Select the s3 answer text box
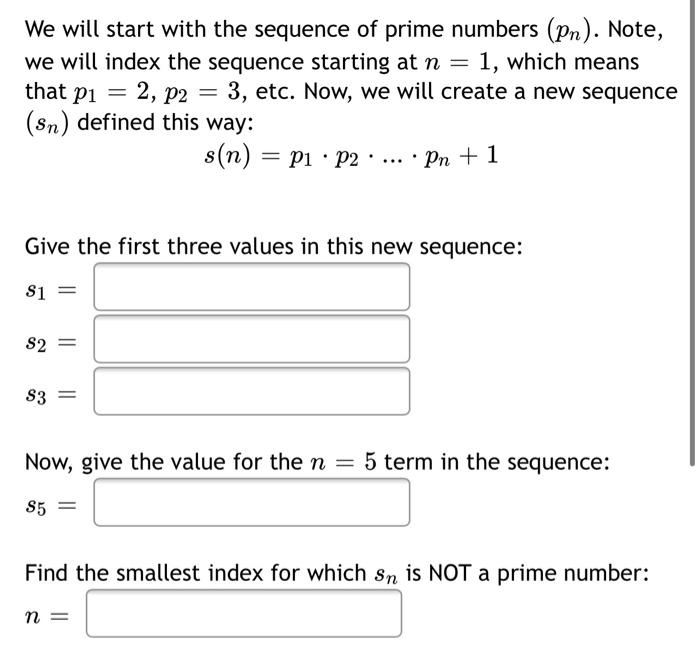700x660 pixels. coord(252,391)
